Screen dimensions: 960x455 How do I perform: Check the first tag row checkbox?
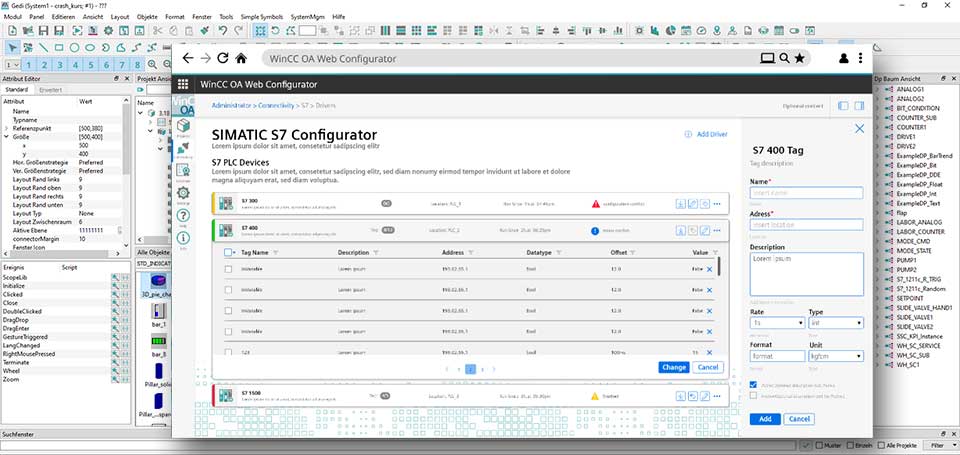click(229, 270)
